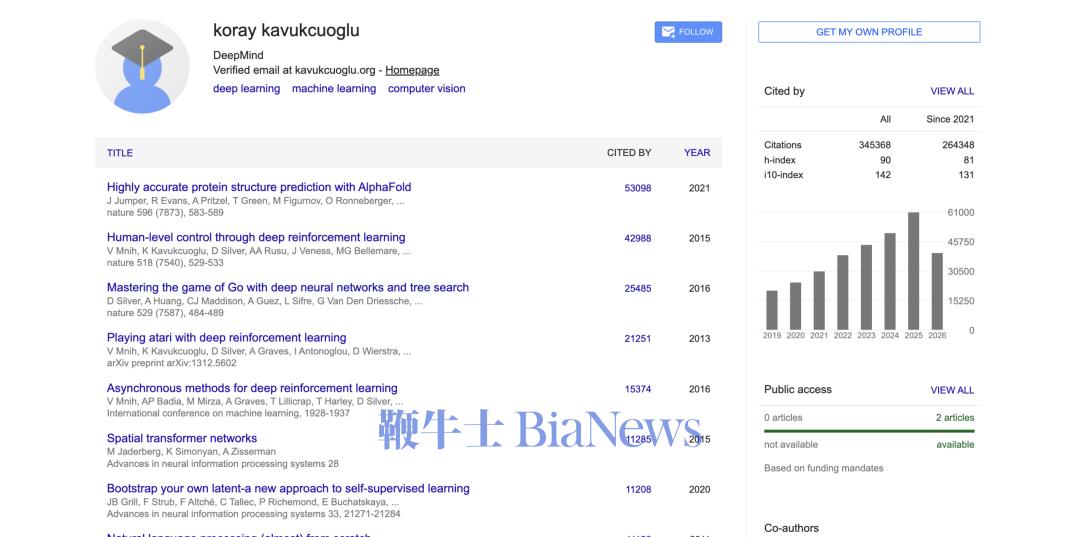Click the 2025 bar in citations chart
Viewport: 1080px width, 537px height.
(913, 271)
